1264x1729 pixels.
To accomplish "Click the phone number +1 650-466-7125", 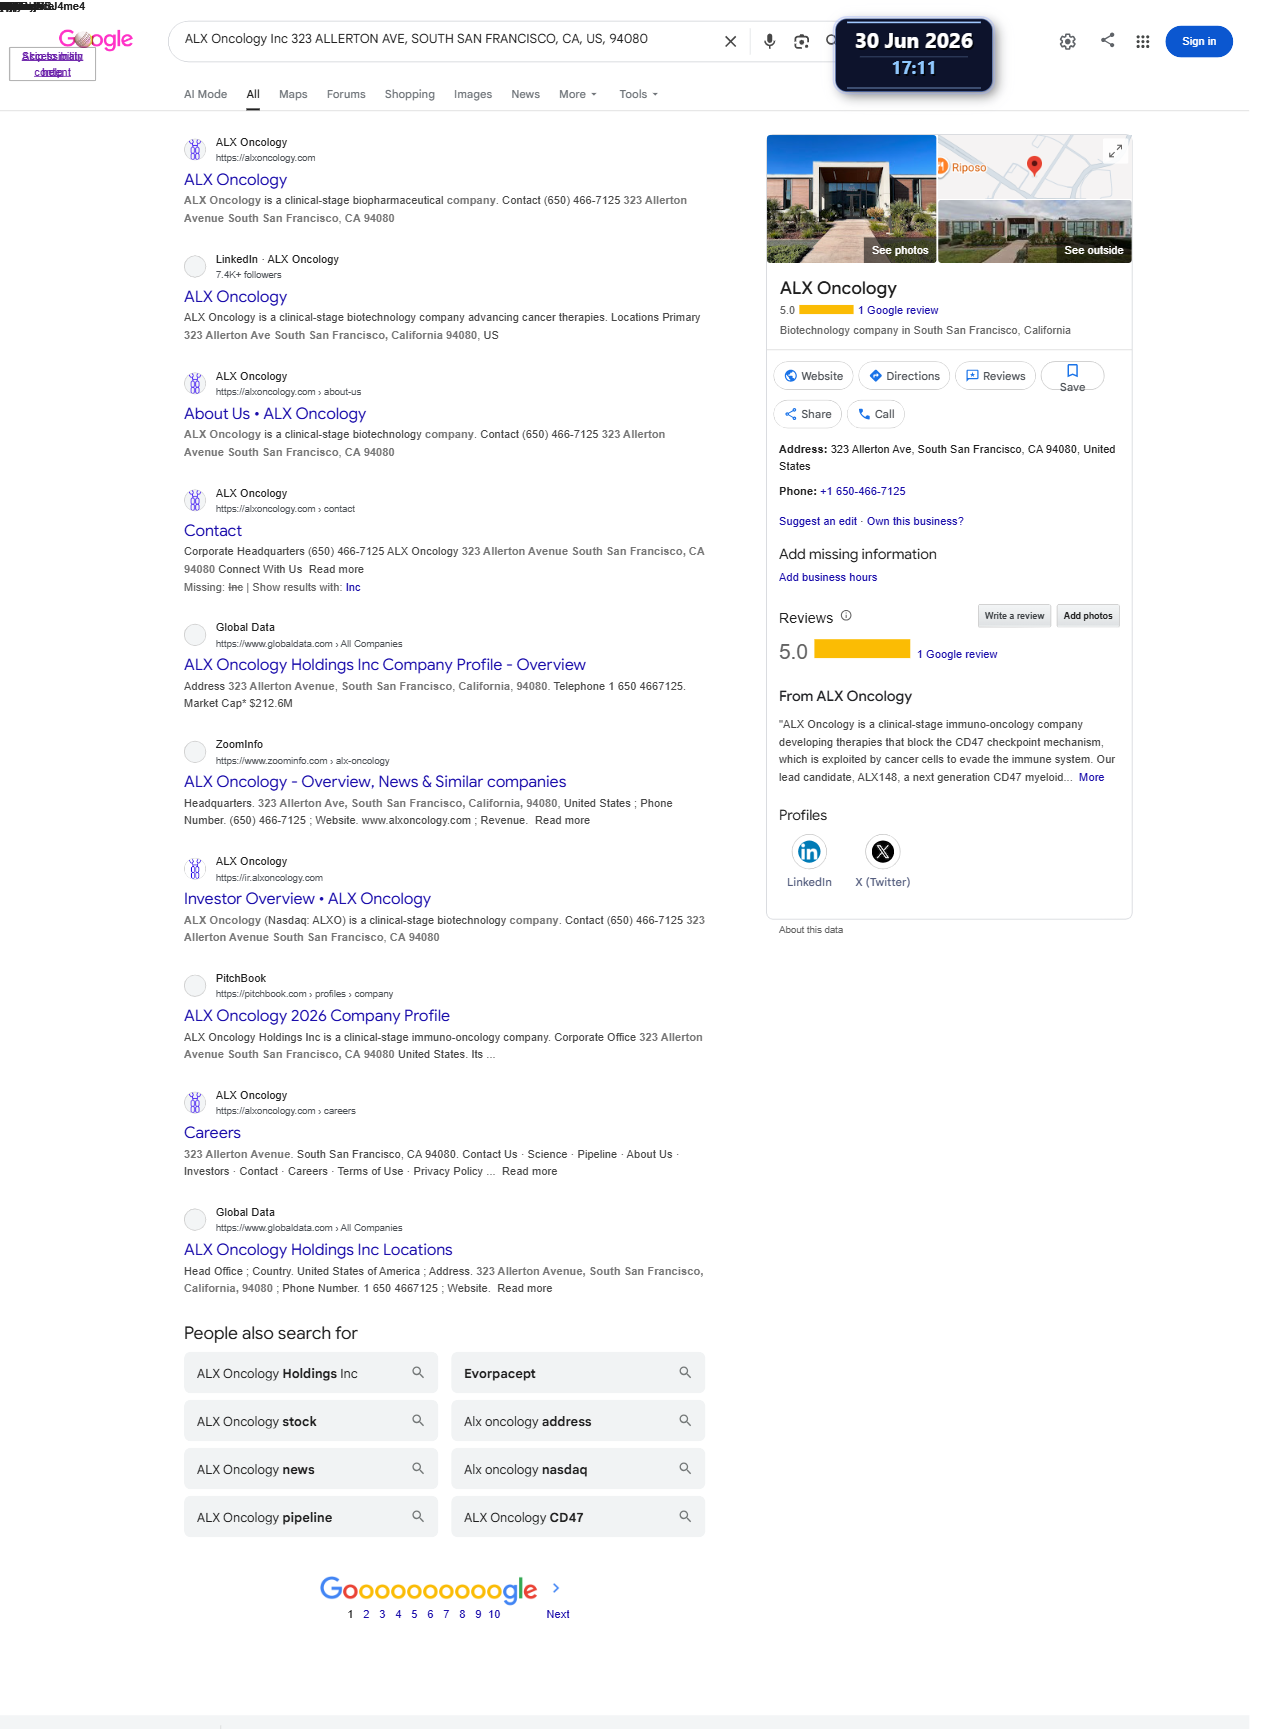I will (x=863, y=491).
